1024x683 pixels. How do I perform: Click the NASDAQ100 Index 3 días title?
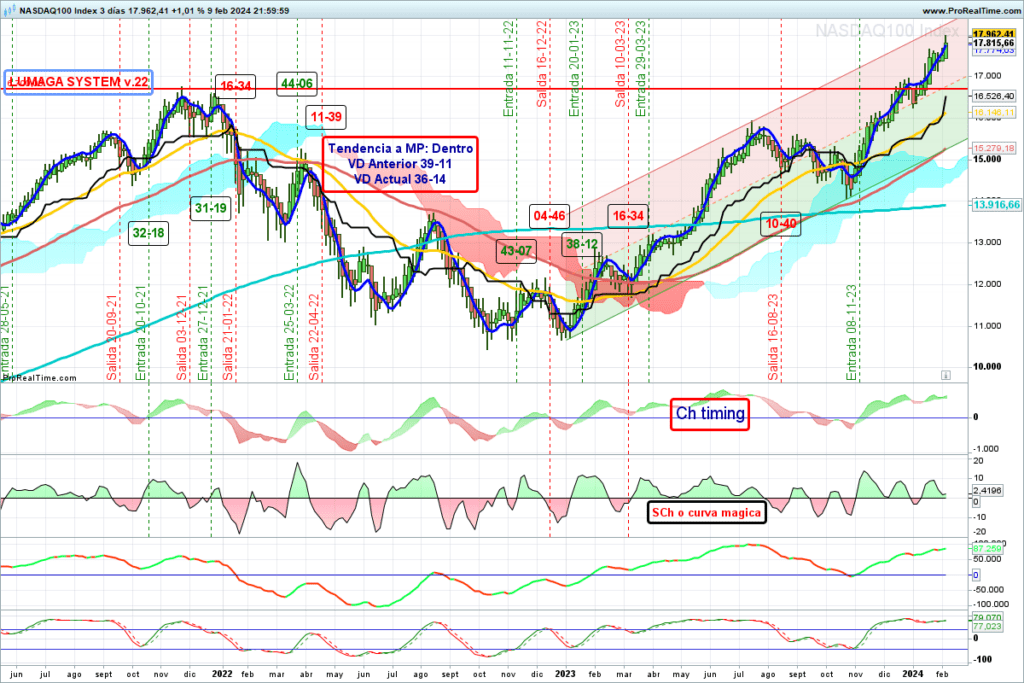tap(76, 10)
